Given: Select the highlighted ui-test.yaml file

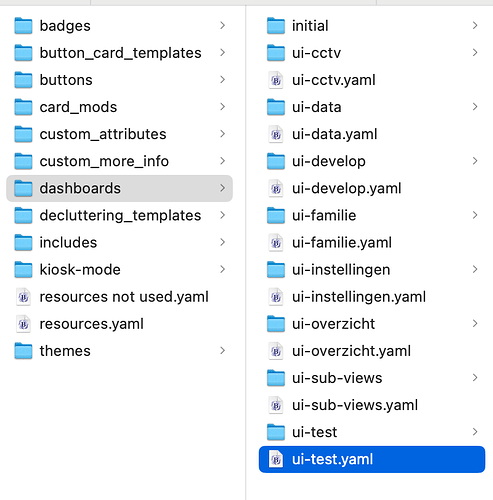Looking at the screenshot, I should (x=372, y=459).
